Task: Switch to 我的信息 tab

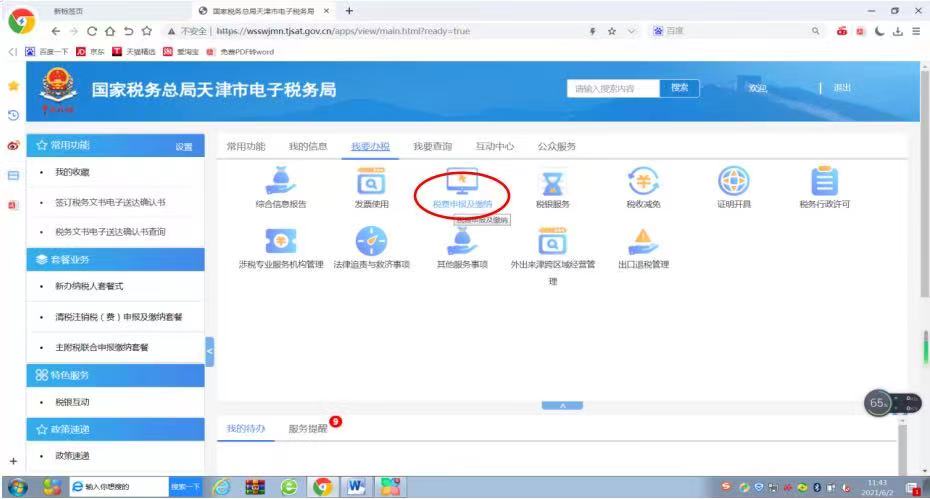Action: (x=308, y=147)
